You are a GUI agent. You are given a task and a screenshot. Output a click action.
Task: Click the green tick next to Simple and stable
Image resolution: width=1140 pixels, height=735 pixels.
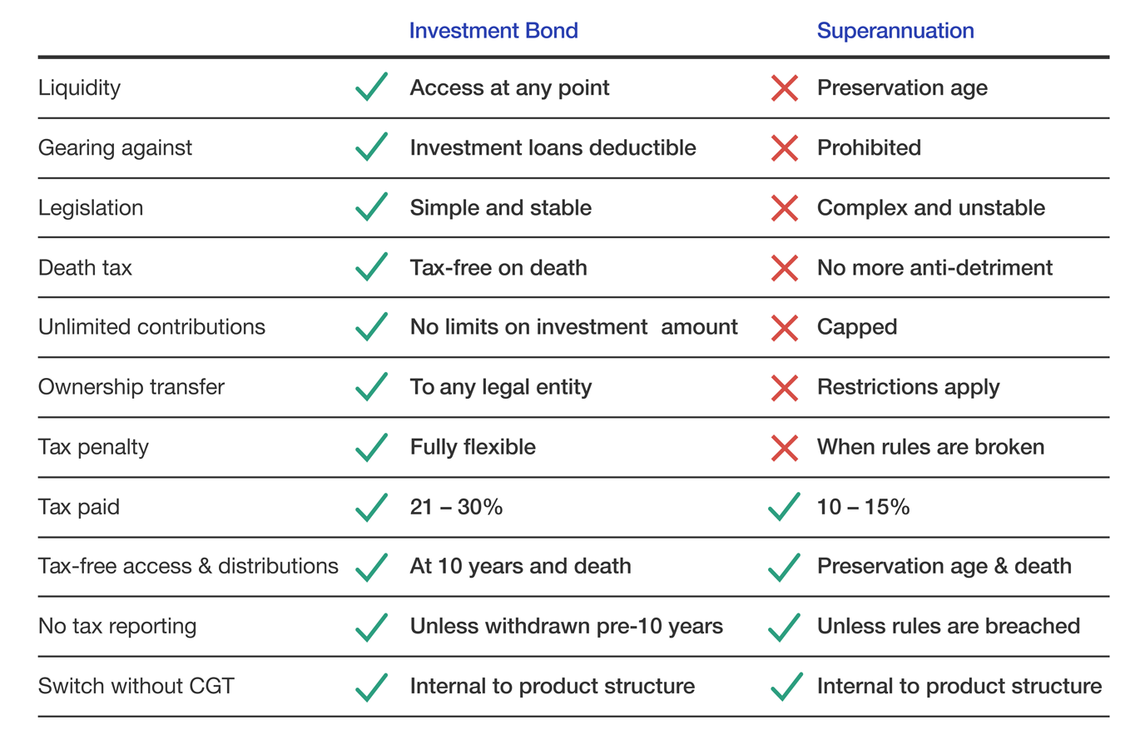point(372,206)
